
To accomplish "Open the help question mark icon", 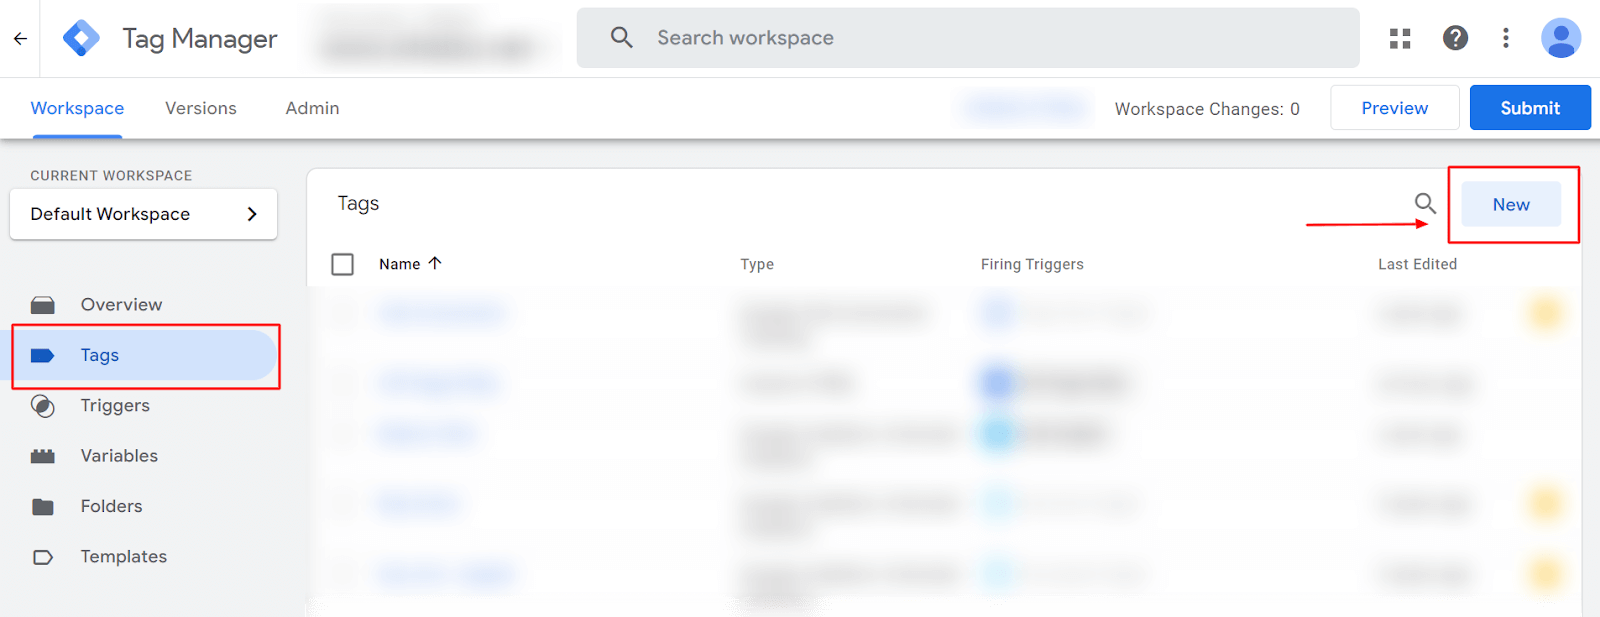I will point(1455,38).
